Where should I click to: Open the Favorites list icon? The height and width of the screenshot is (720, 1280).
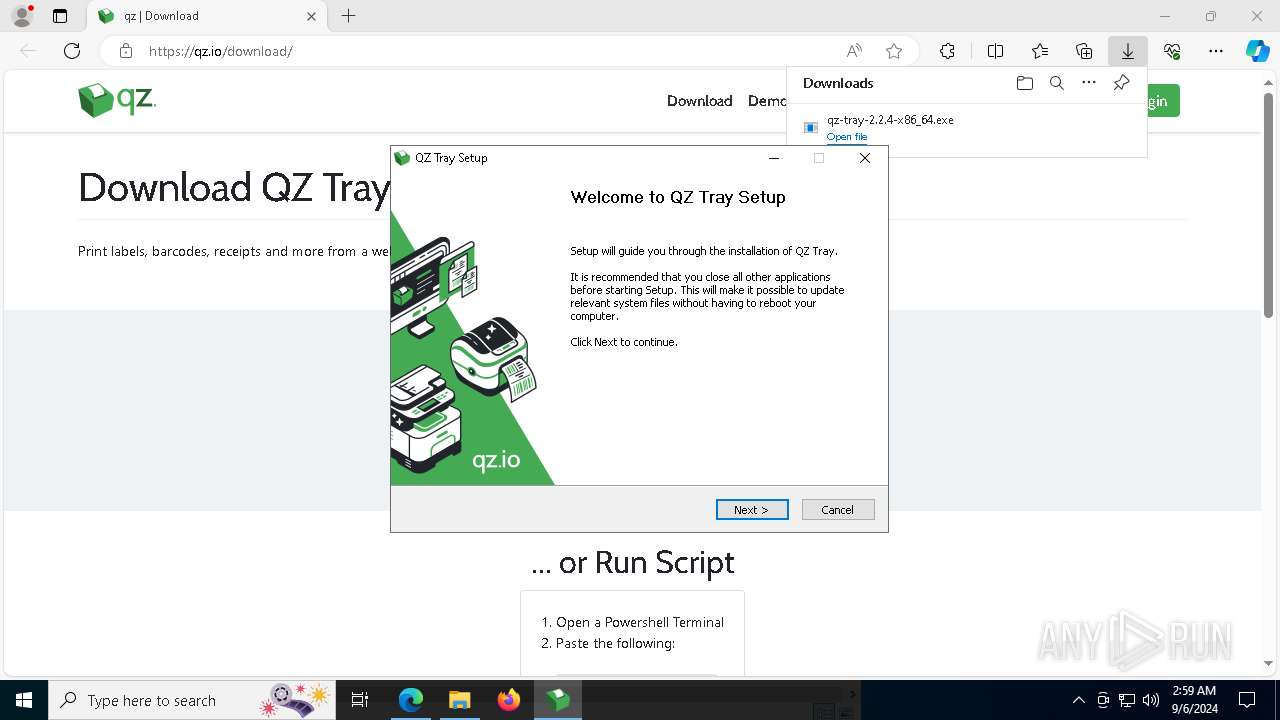coord(1040,51)
